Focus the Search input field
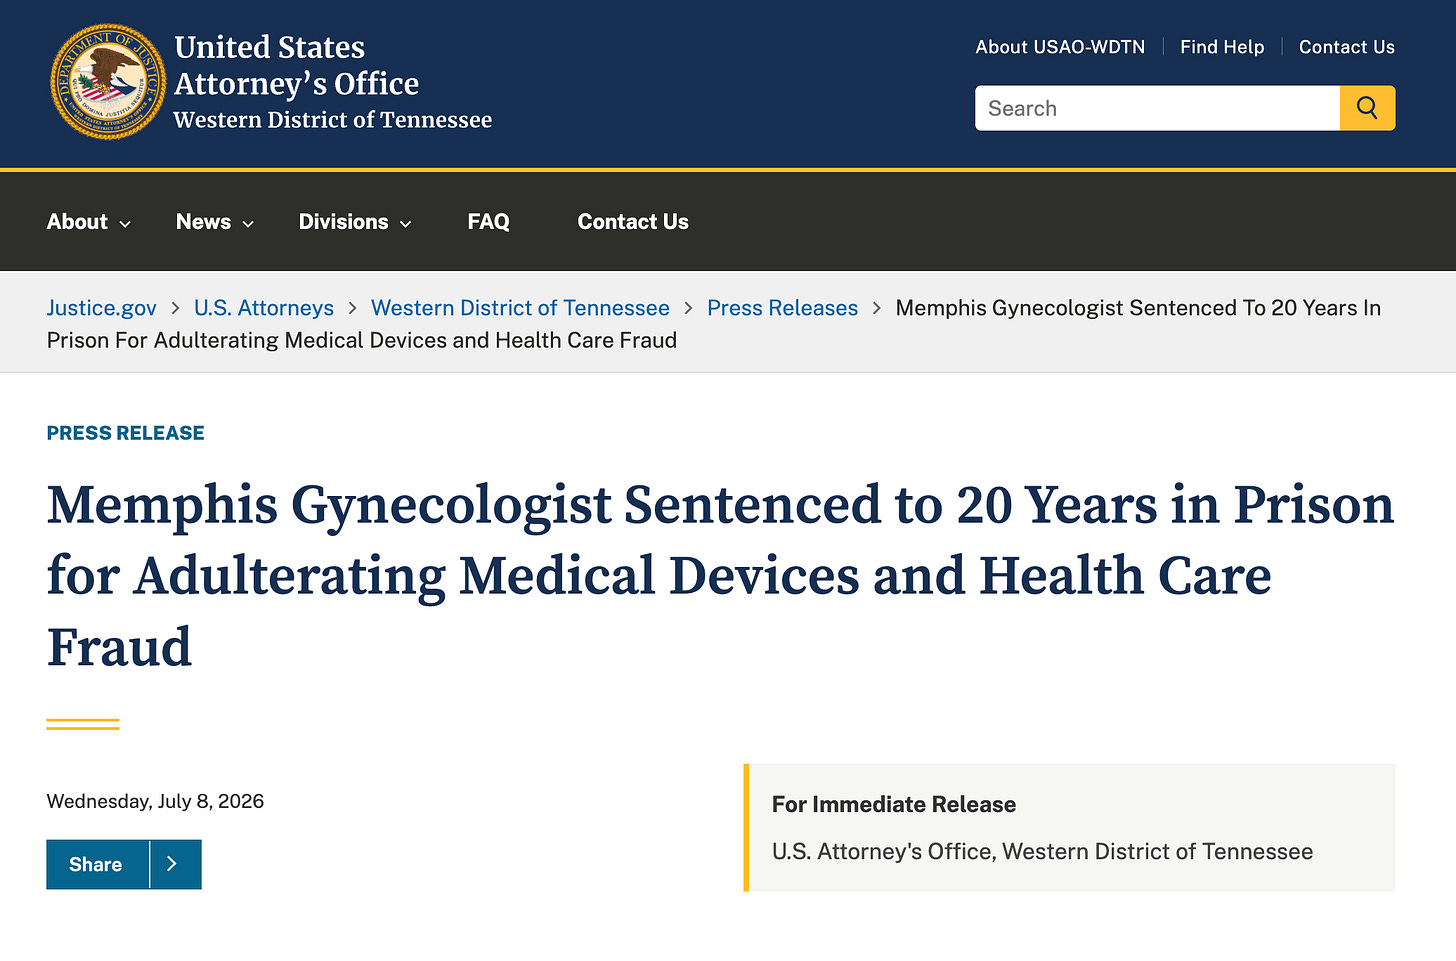1456x961 pixels. click(1157, 108)
